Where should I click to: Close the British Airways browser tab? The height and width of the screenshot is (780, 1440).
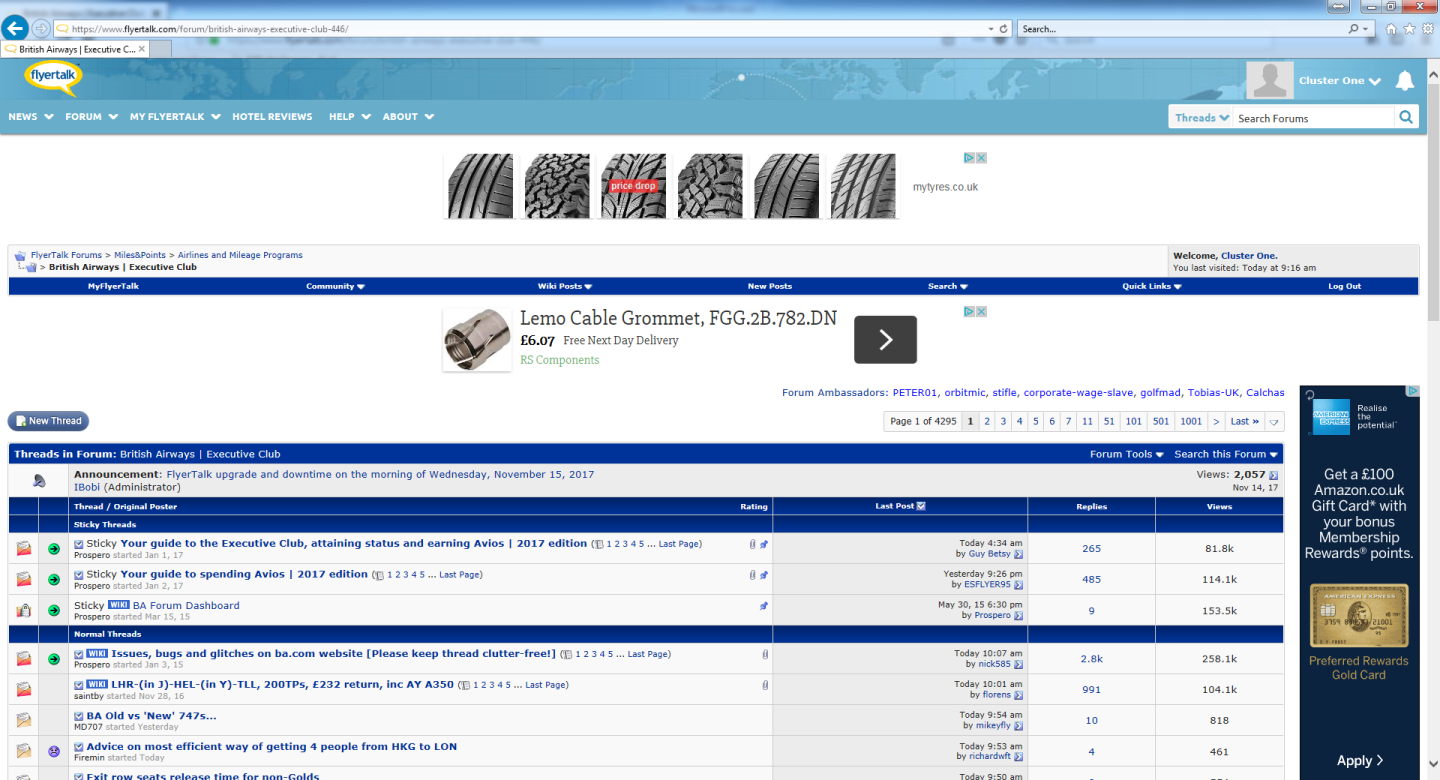(x=142, y=48)
